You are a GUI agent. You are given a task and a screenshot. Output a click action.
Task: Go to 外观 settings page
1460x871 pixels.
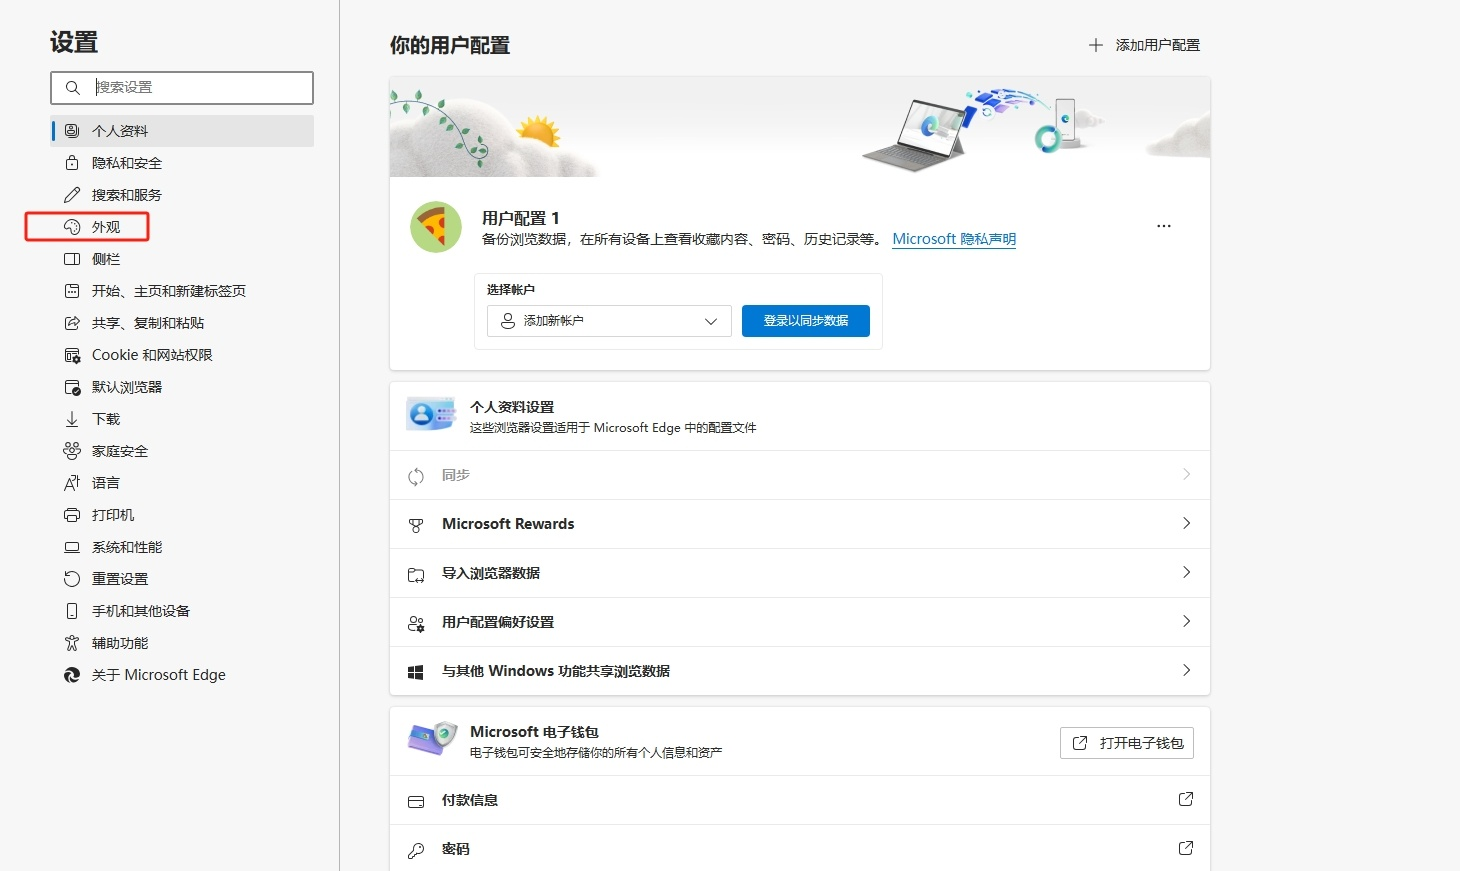pos(182,227)
